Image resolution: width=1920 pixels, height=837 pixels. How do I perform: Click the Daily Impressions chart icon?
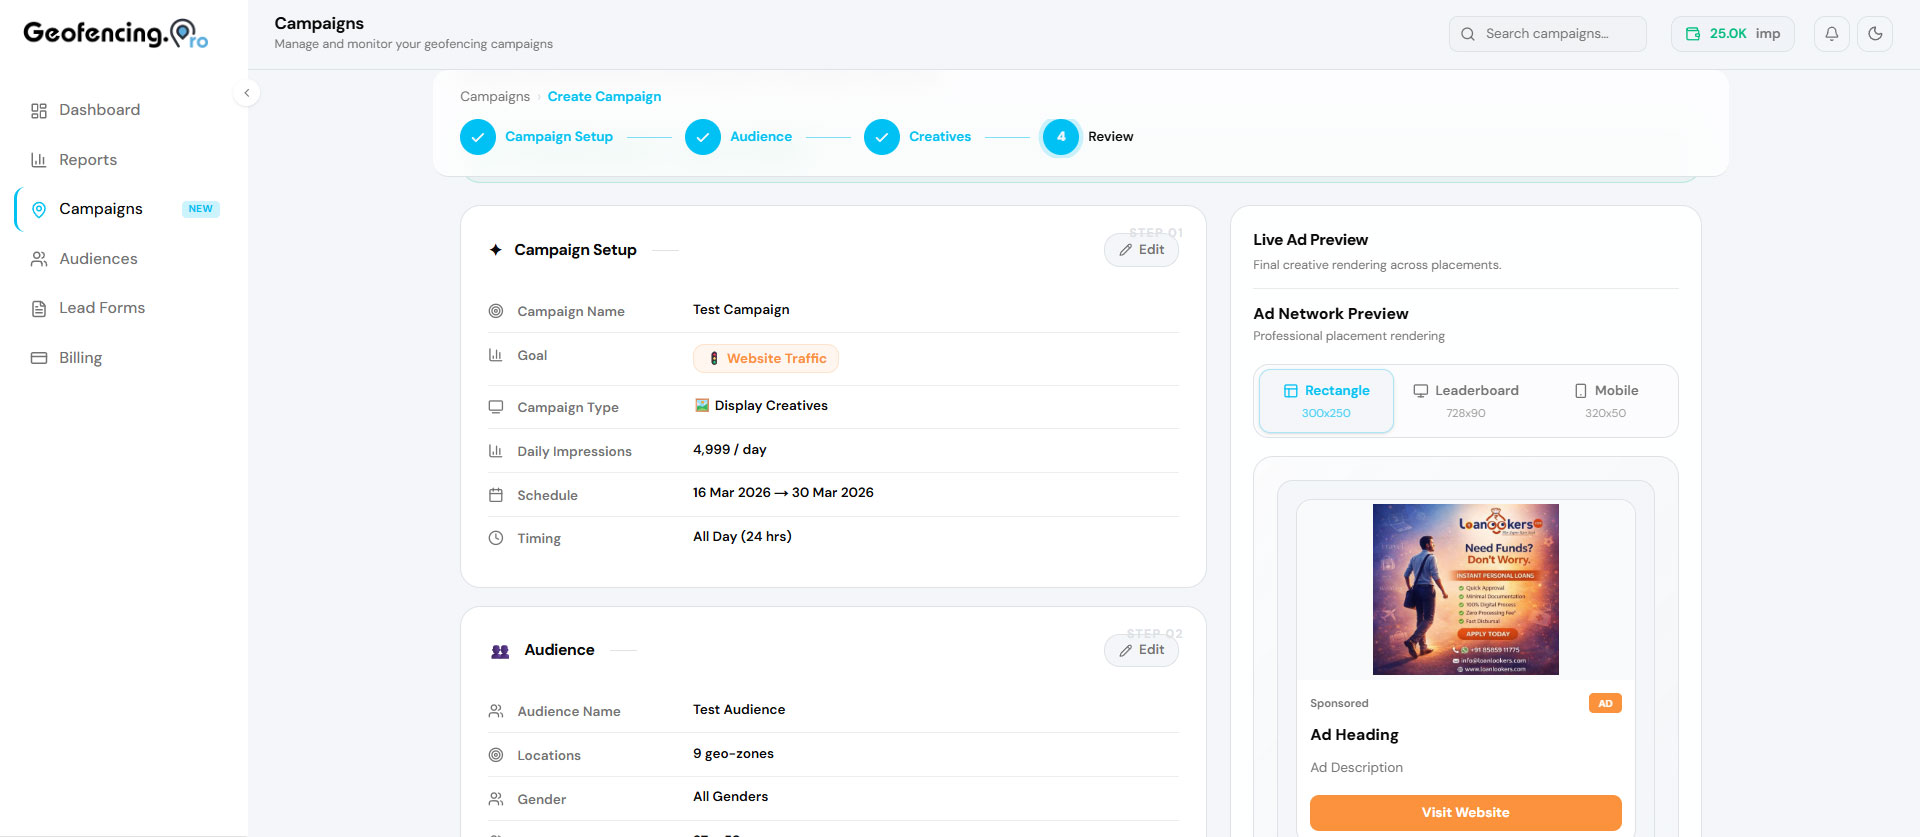pyautogui.click(x=496, y=451)
